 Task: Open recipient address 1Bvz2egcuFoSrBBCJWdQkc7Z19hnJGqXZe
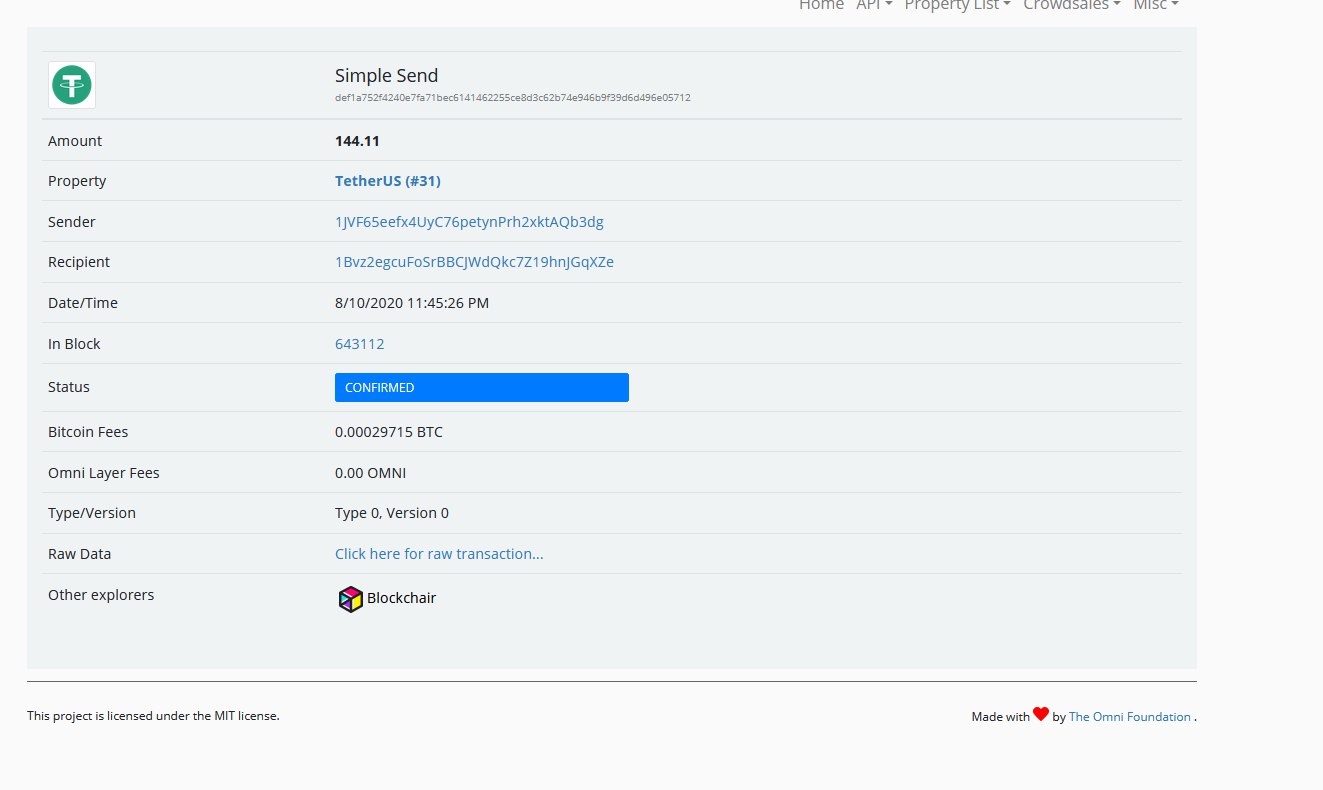474,262
